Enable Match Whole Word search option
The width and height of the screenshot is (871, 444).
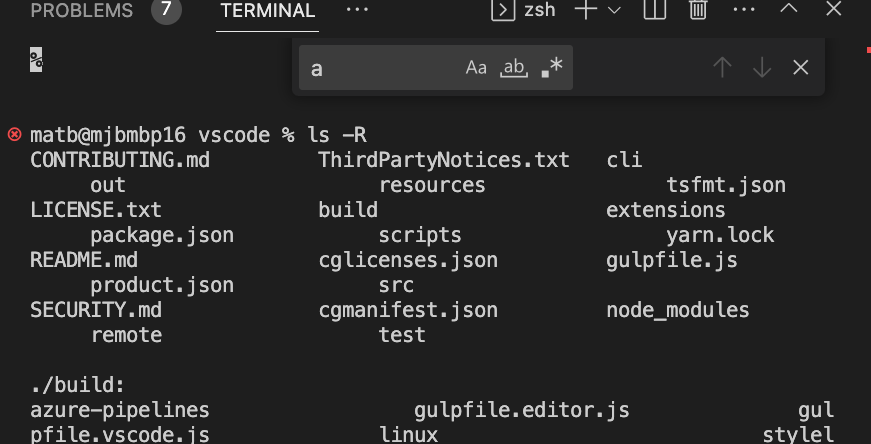[513, 68]
